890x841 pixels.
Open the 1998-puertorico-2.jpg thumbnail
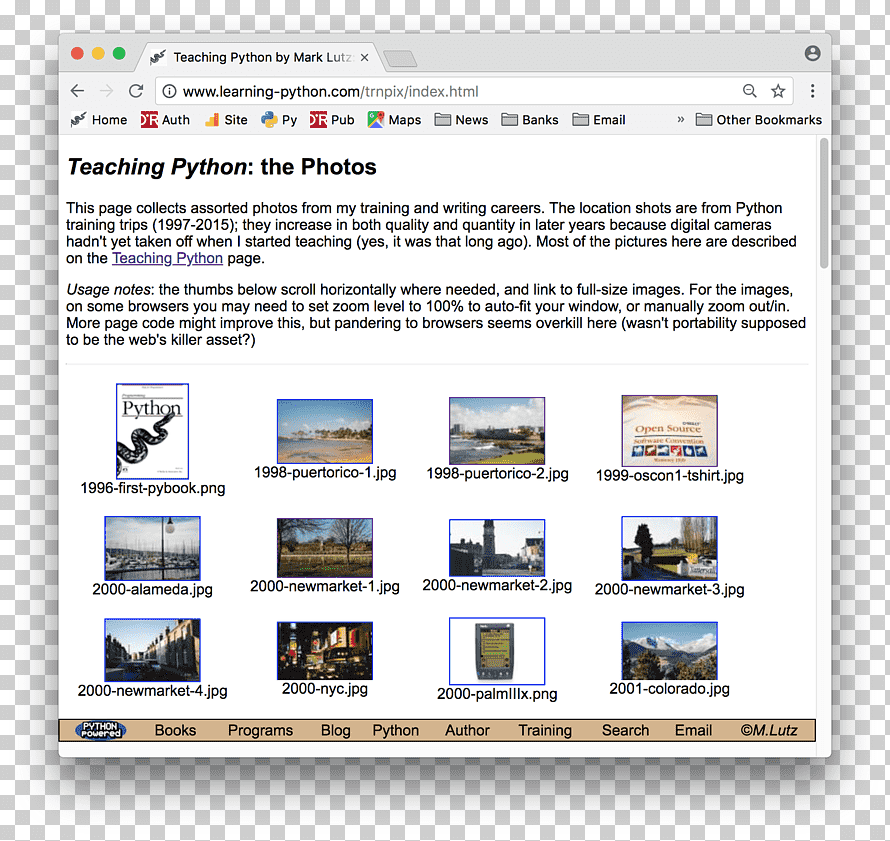point(497,431)
